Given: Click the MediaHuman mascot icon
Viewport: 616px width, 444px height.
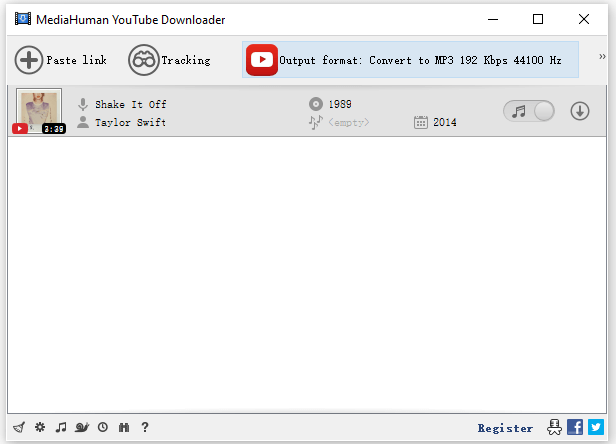Looking at the screenshot, I should point(554,427).
